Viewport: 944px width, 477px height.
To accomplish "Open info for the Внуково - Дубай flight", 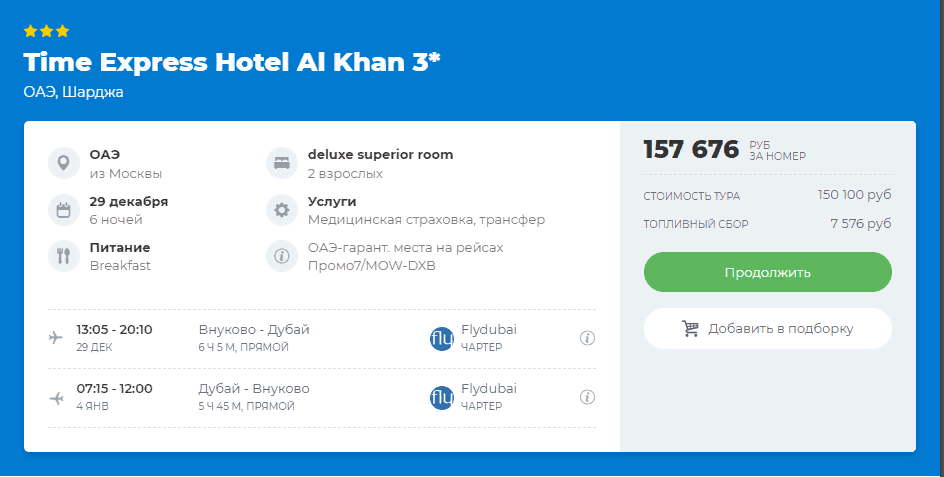I will tap(587, 338).
